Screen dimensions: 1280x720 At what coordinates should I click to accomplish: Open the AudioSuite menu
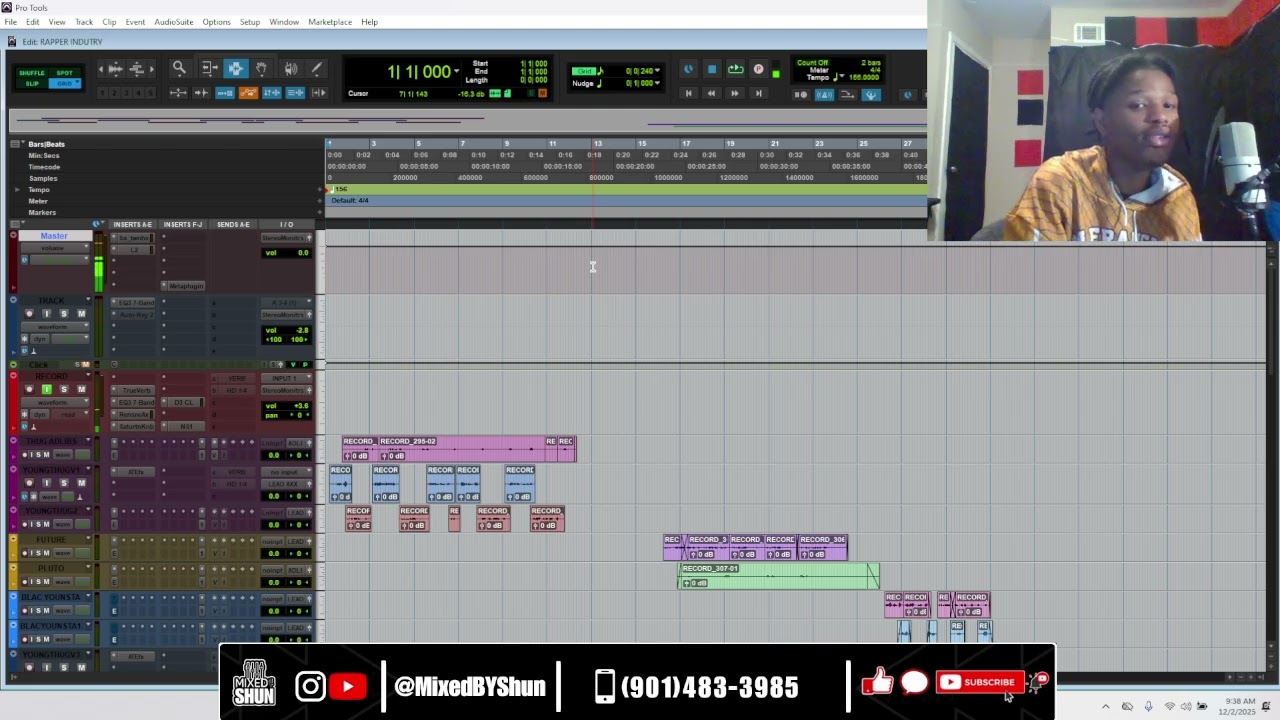pos(173,22)
